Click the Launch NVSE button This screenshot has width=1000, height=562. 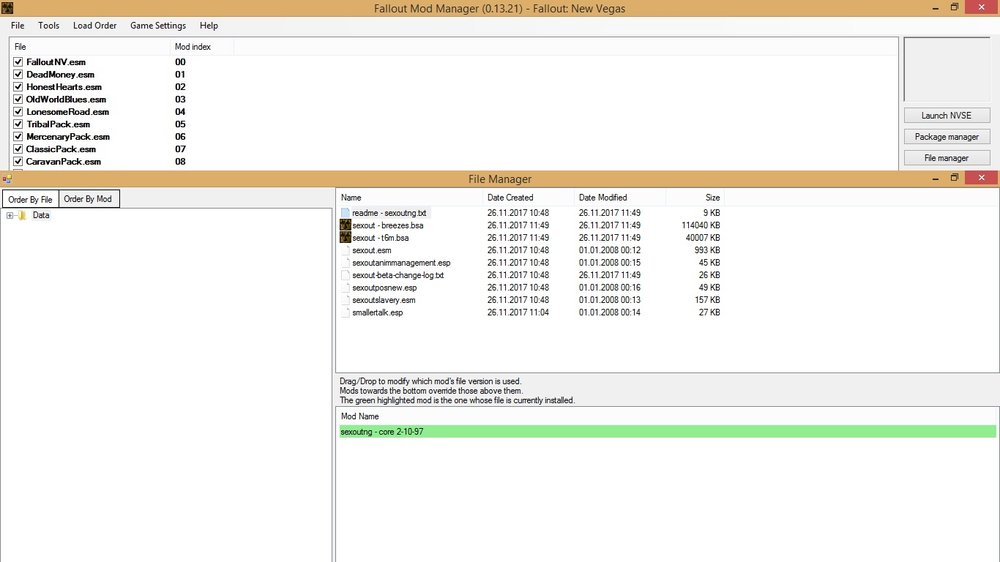pos(946,115)
